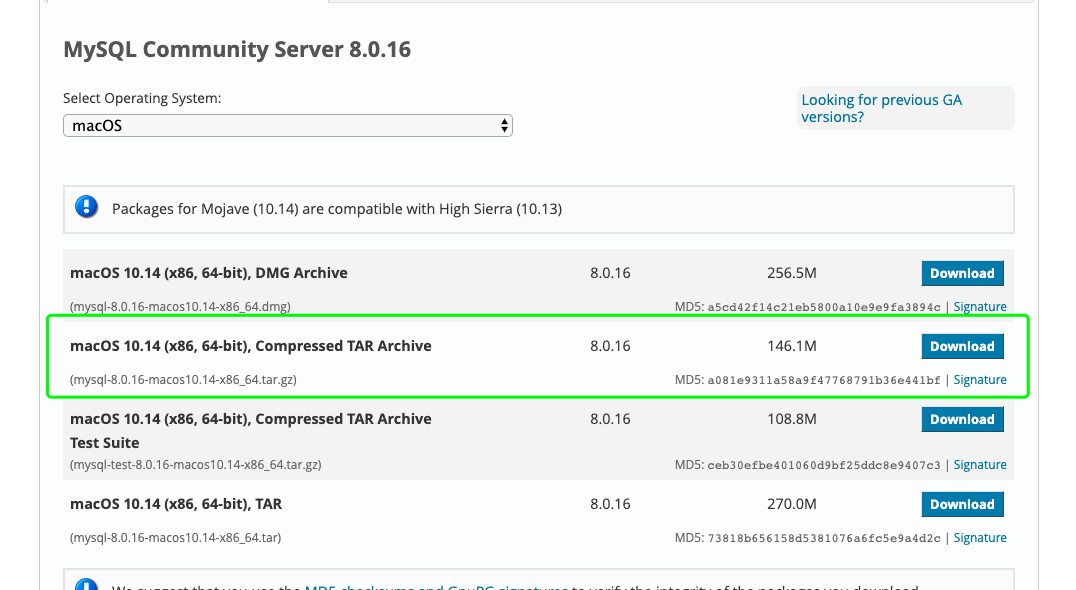Viewport: 1076px width, 590px height.
Task: Download the 270.0M TAR package
Action: point(962,504)
